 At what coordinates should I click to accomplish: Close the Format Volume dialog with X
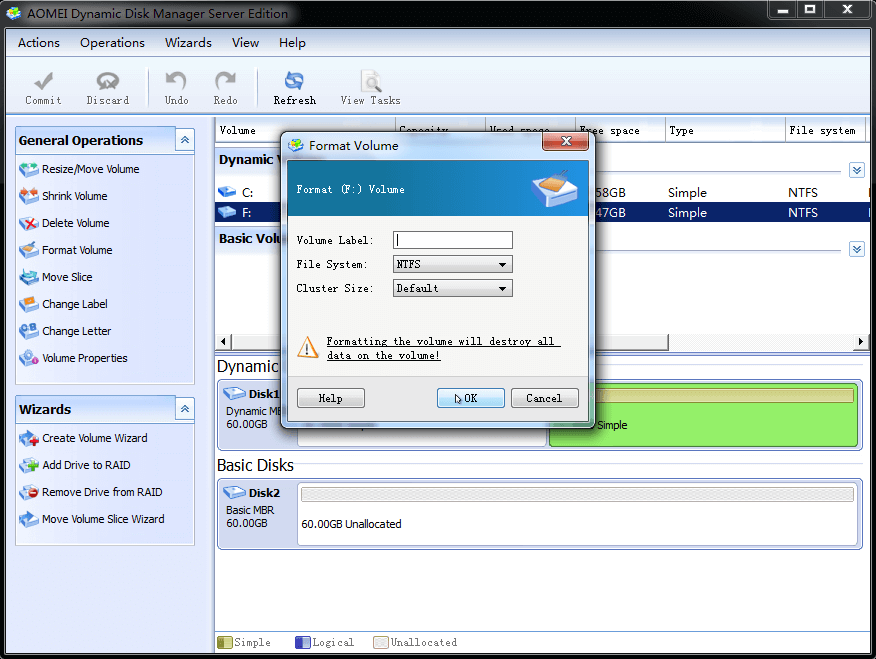pyautogui.click(x=565, y=141)
